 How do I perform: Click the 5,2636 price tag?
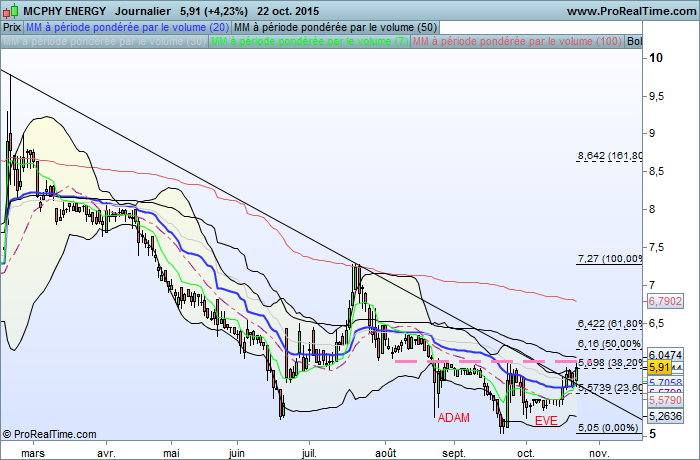pyautogui.click(x=665, y=416)
